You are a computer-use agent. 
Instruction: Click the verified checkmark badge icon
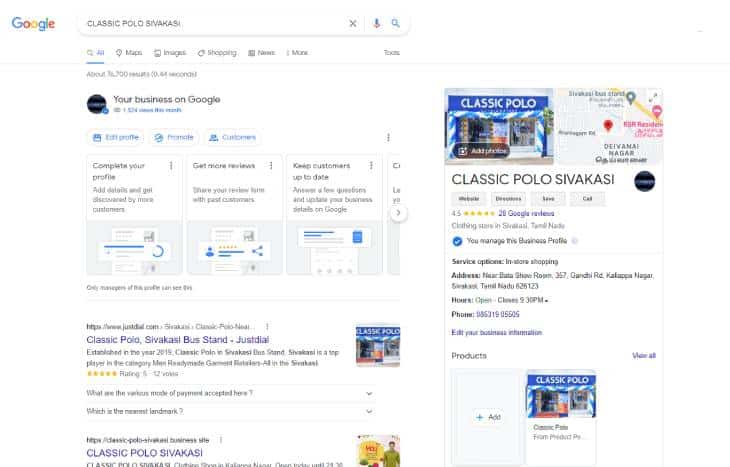point(458,241)
